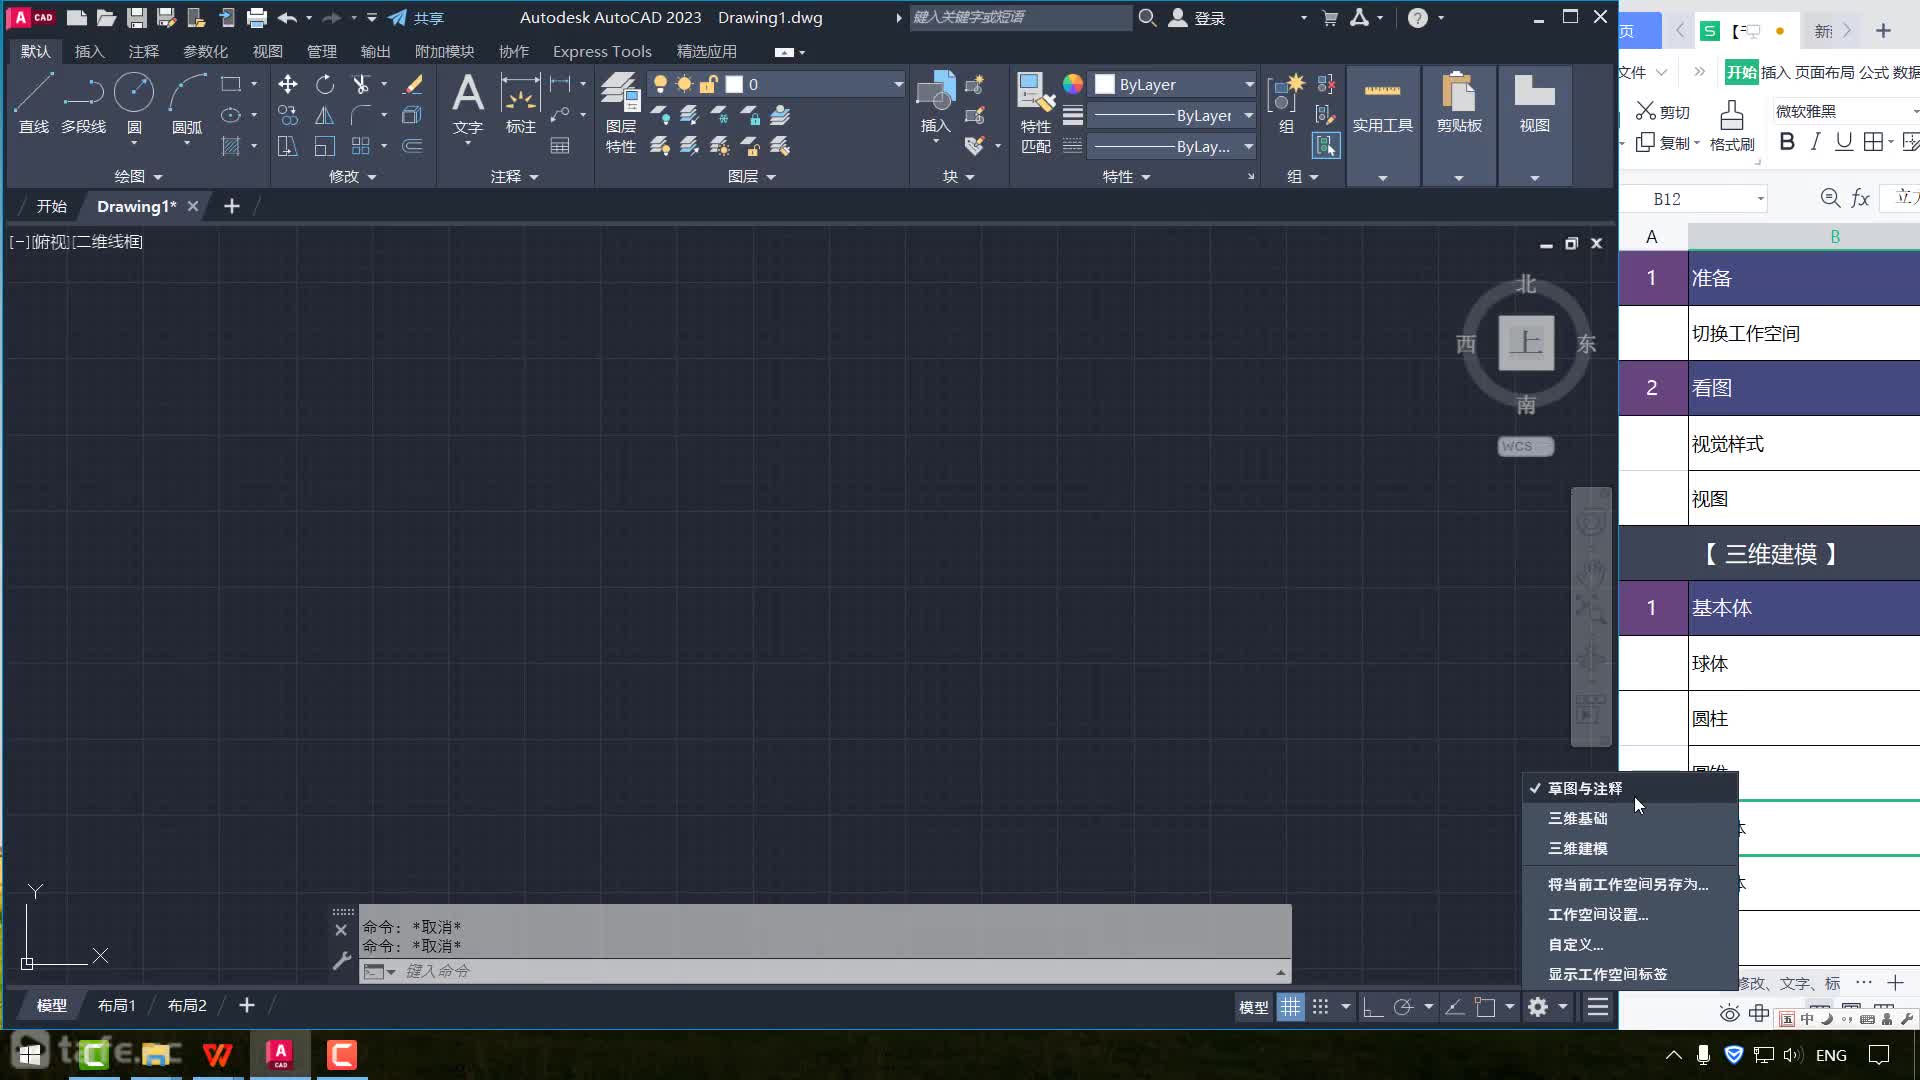
Task: Select the 圆弧 (Arc) draw tool
Action: (x=187, y=104)
